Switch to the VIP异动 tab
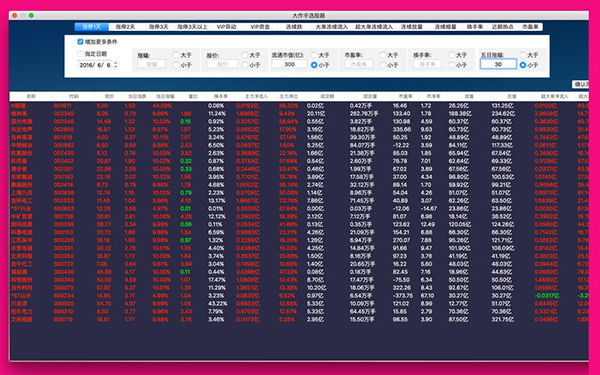Image resolution: width=600 pixels, height=375 pixels. [x=227, y=27]
